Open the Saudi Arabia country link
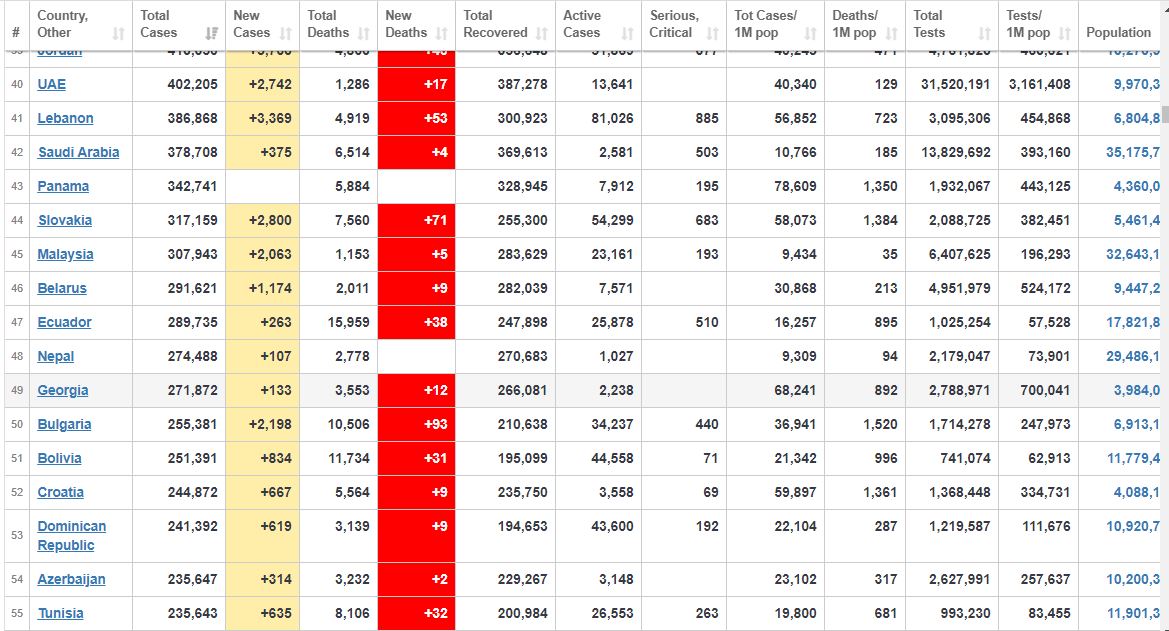The height and width of the screenshot is (631, 1169). [x=78, y=152]
